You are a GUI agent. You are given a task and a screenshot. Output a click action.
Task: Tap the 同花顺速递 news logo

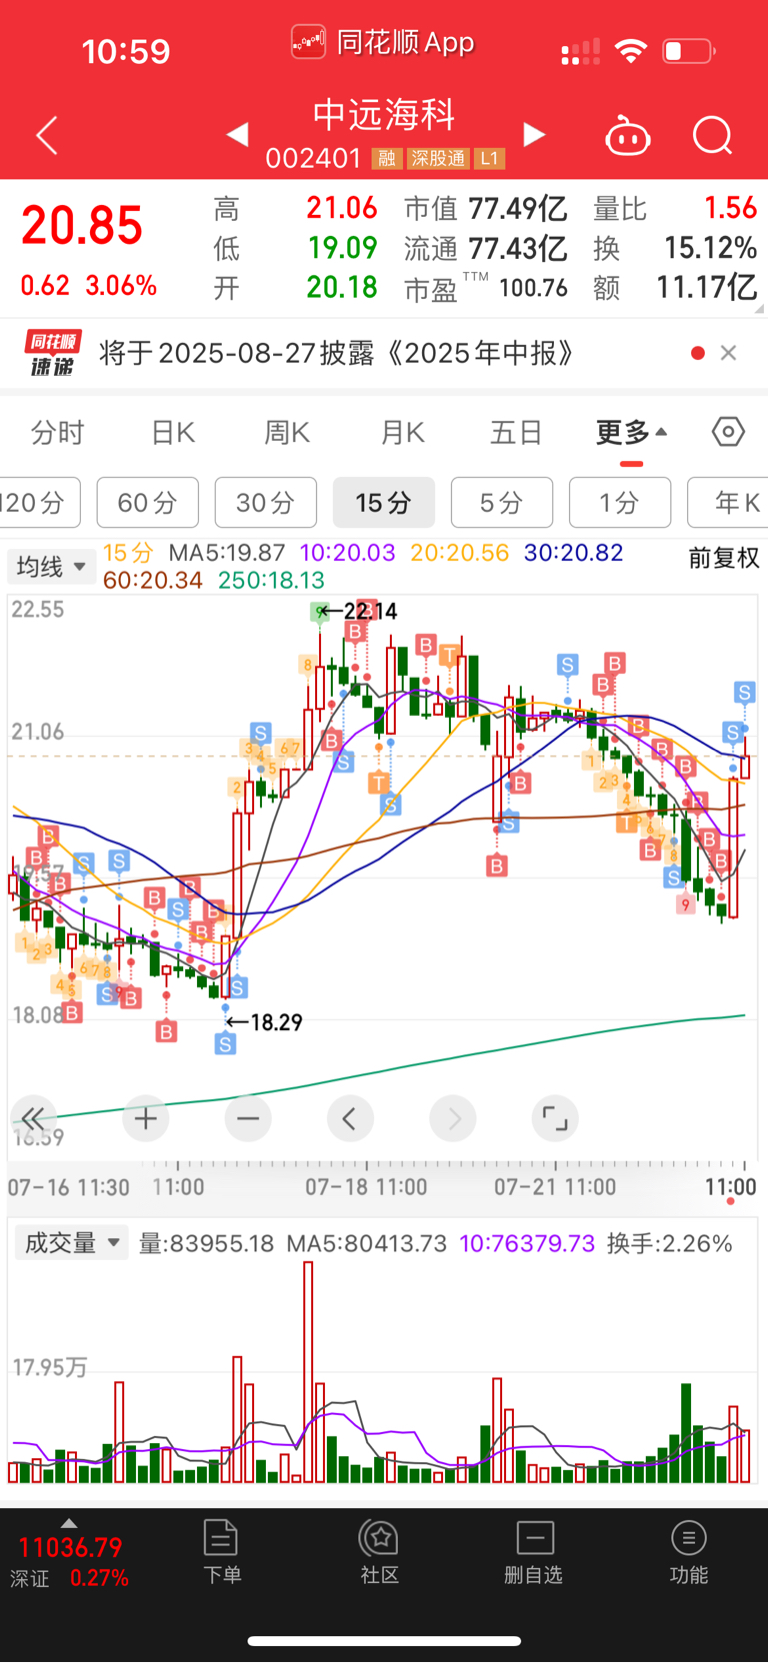coord(52,353)
